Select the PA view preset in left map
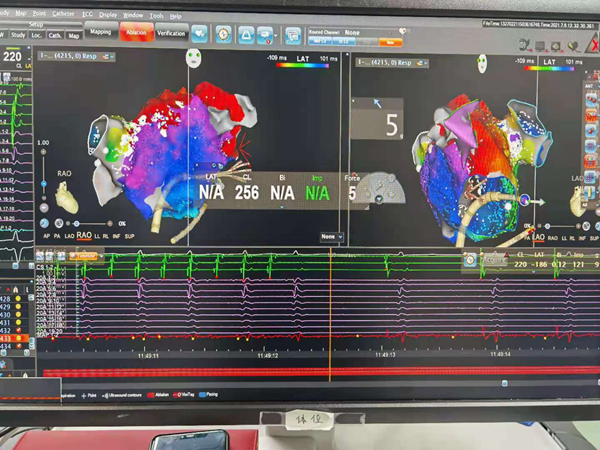 (x=57, y=235)
